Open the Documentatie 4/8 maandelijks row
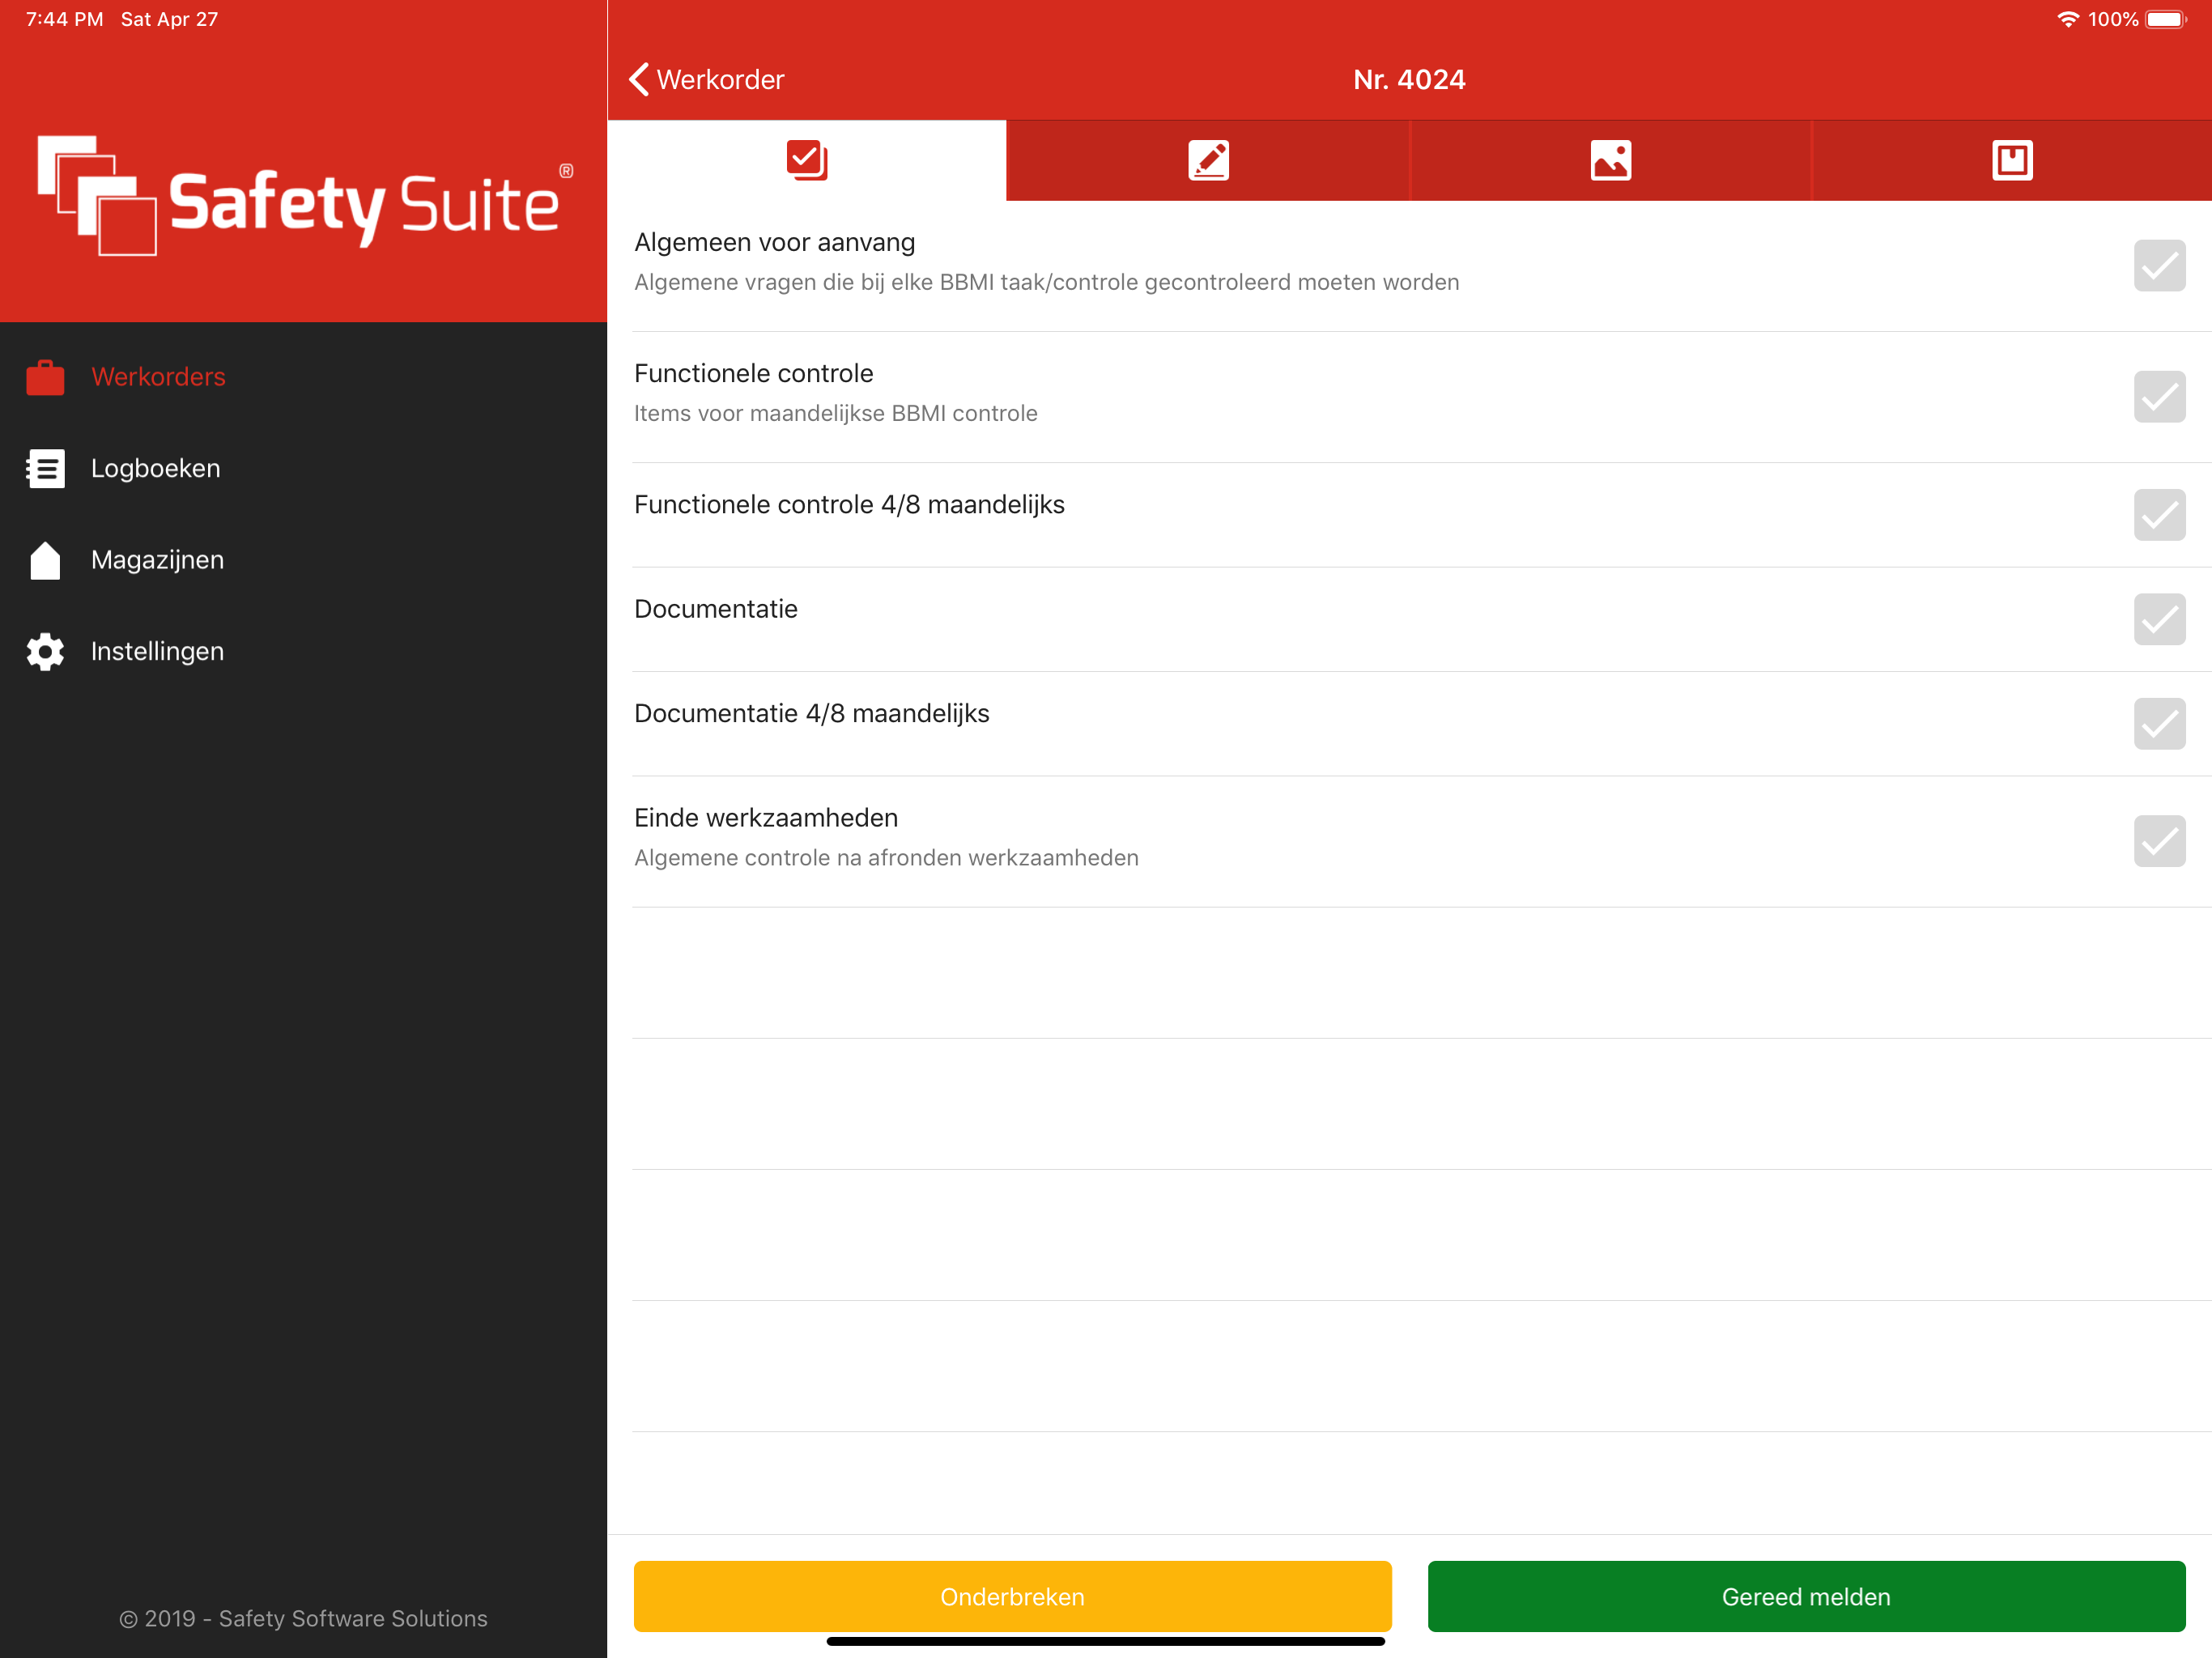 [1409, 723]
